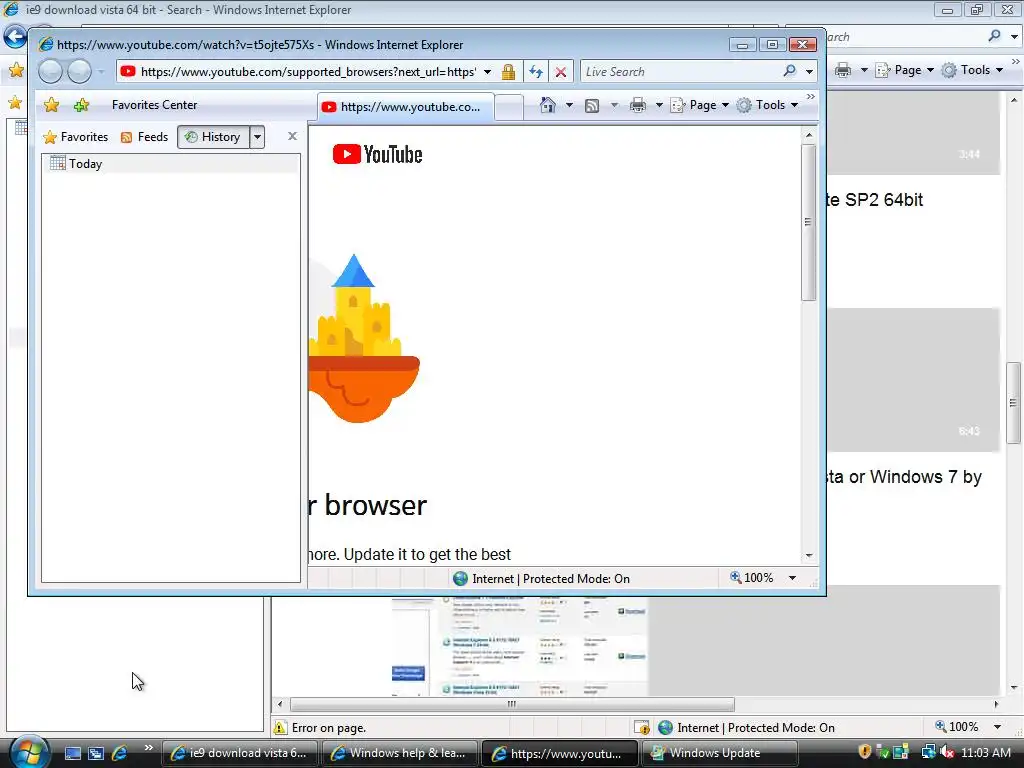
Task: Click the taskbar clock showing 11:03 AM
Action: (986, 752)
